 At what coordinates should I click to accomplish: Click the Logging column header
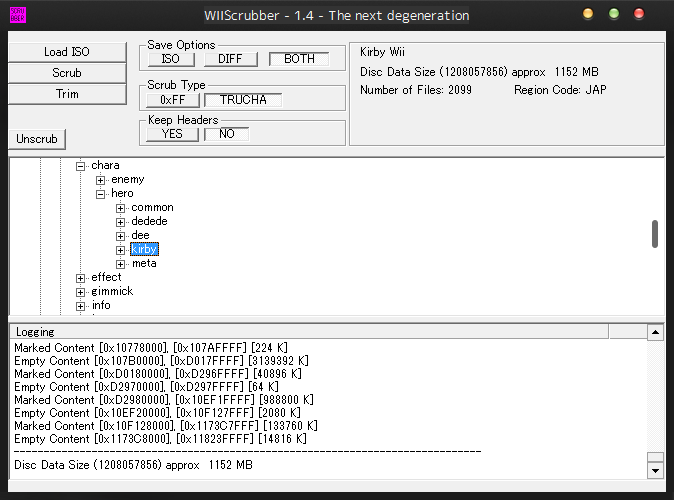tap(309, 332)
